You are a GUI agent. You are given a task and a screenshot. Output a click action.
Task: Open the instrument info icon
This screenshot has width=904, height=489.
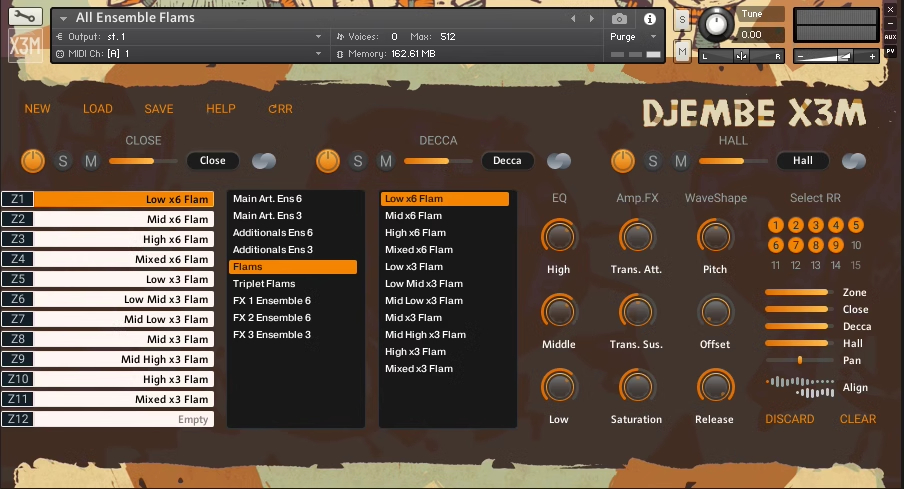click(x=650, y=19)
